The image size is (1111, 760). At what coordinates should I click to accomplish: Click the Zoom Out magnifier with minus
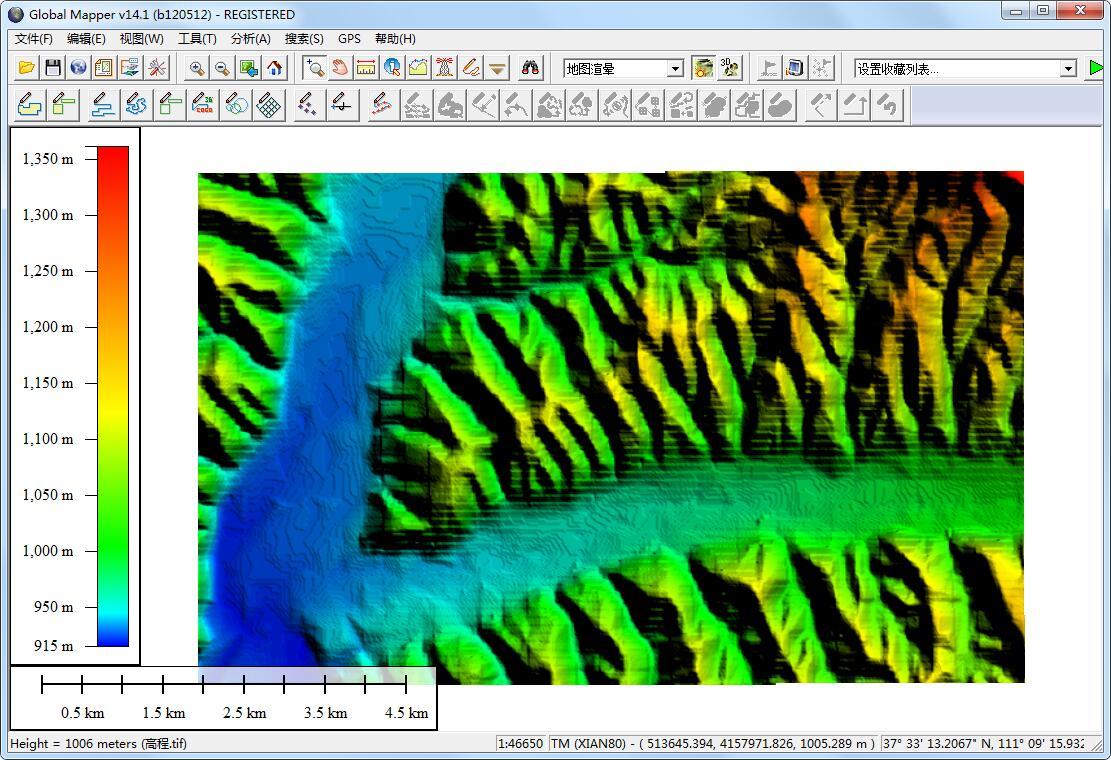[x=222, y=68]
